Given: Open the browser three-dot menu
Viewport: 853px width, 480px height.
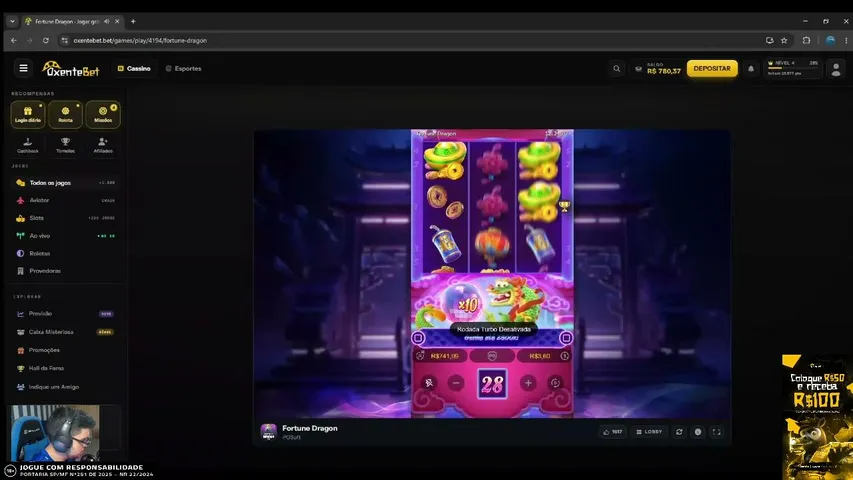Looking at the screenshot, I should point(846,40).
